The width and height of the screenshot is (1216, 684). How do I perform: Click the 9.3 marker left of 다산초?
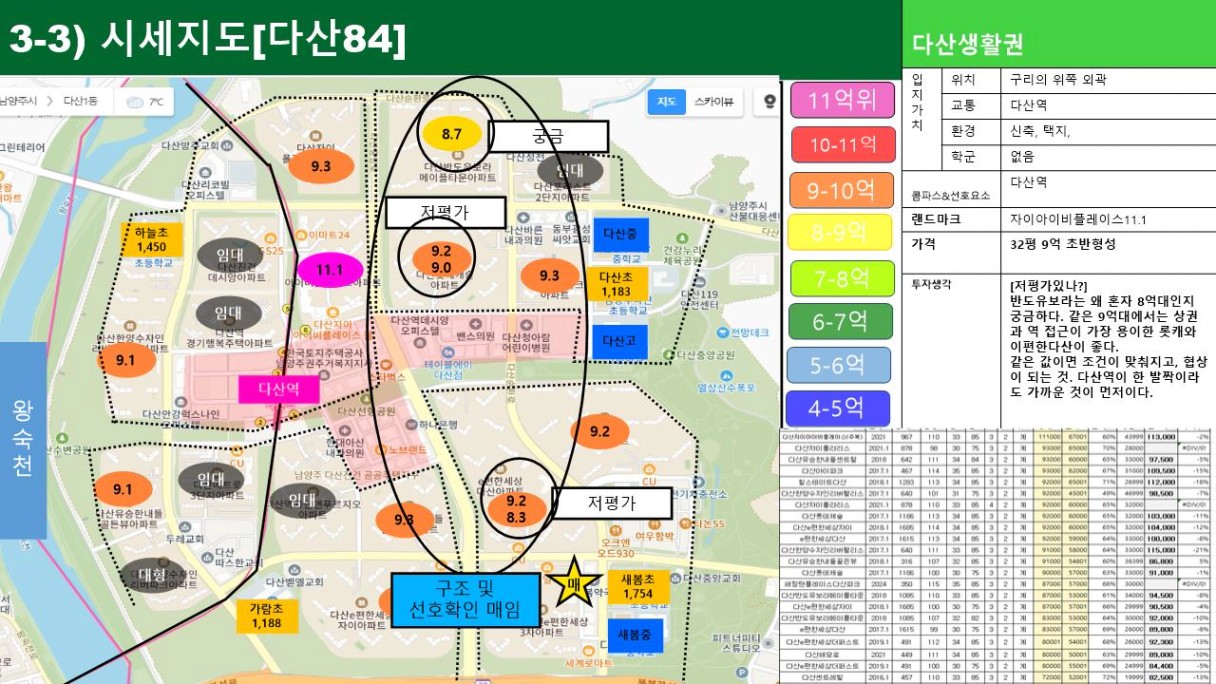(549, 275)
